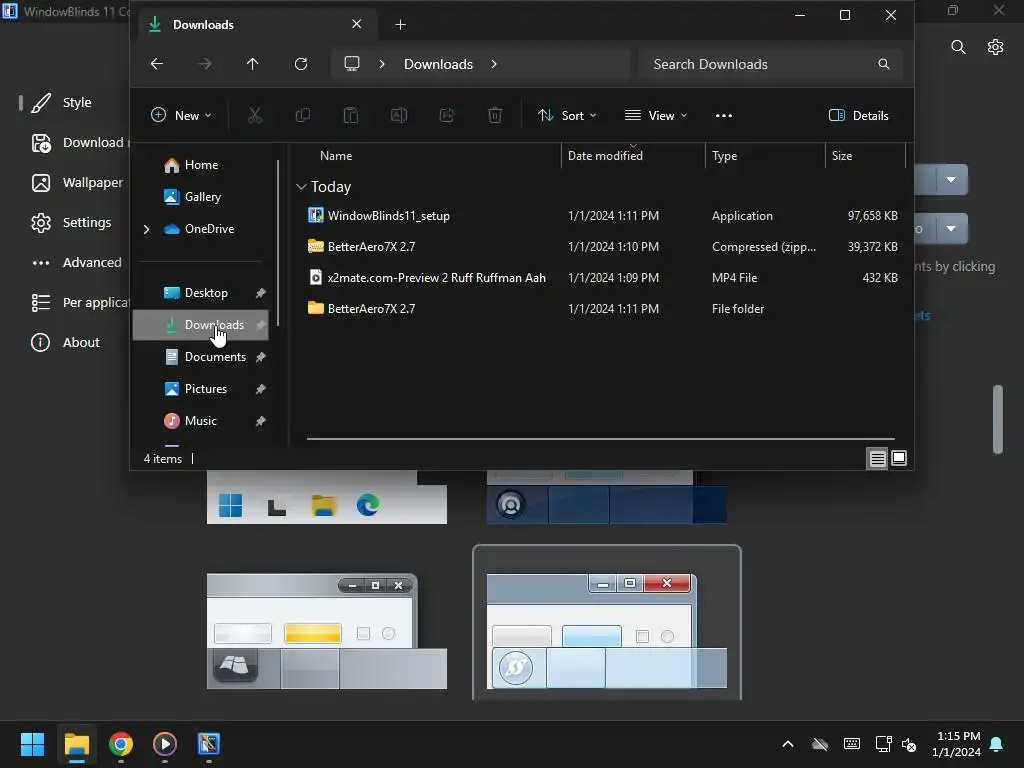
Task: Click the This PC monitor icon in address bar
Action: [x=352, y=63]
